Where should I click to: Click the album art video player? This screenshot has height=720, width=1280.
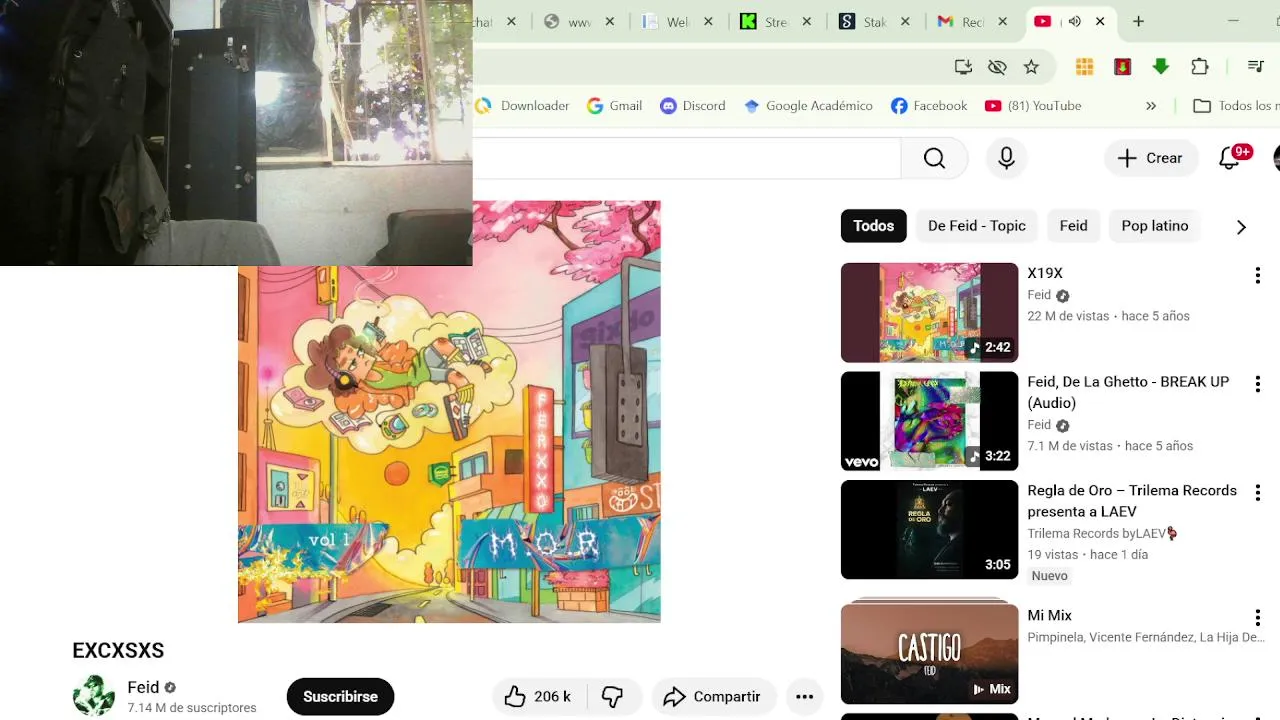pos(449,412)
